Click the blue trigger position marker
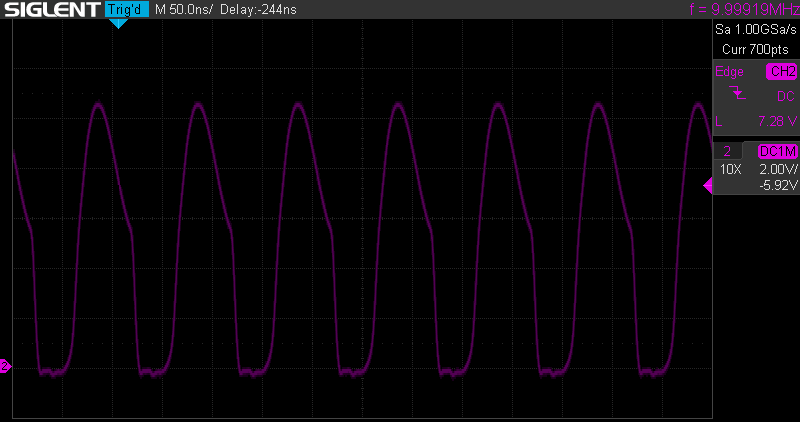800x422 pixels. point(118,23)
